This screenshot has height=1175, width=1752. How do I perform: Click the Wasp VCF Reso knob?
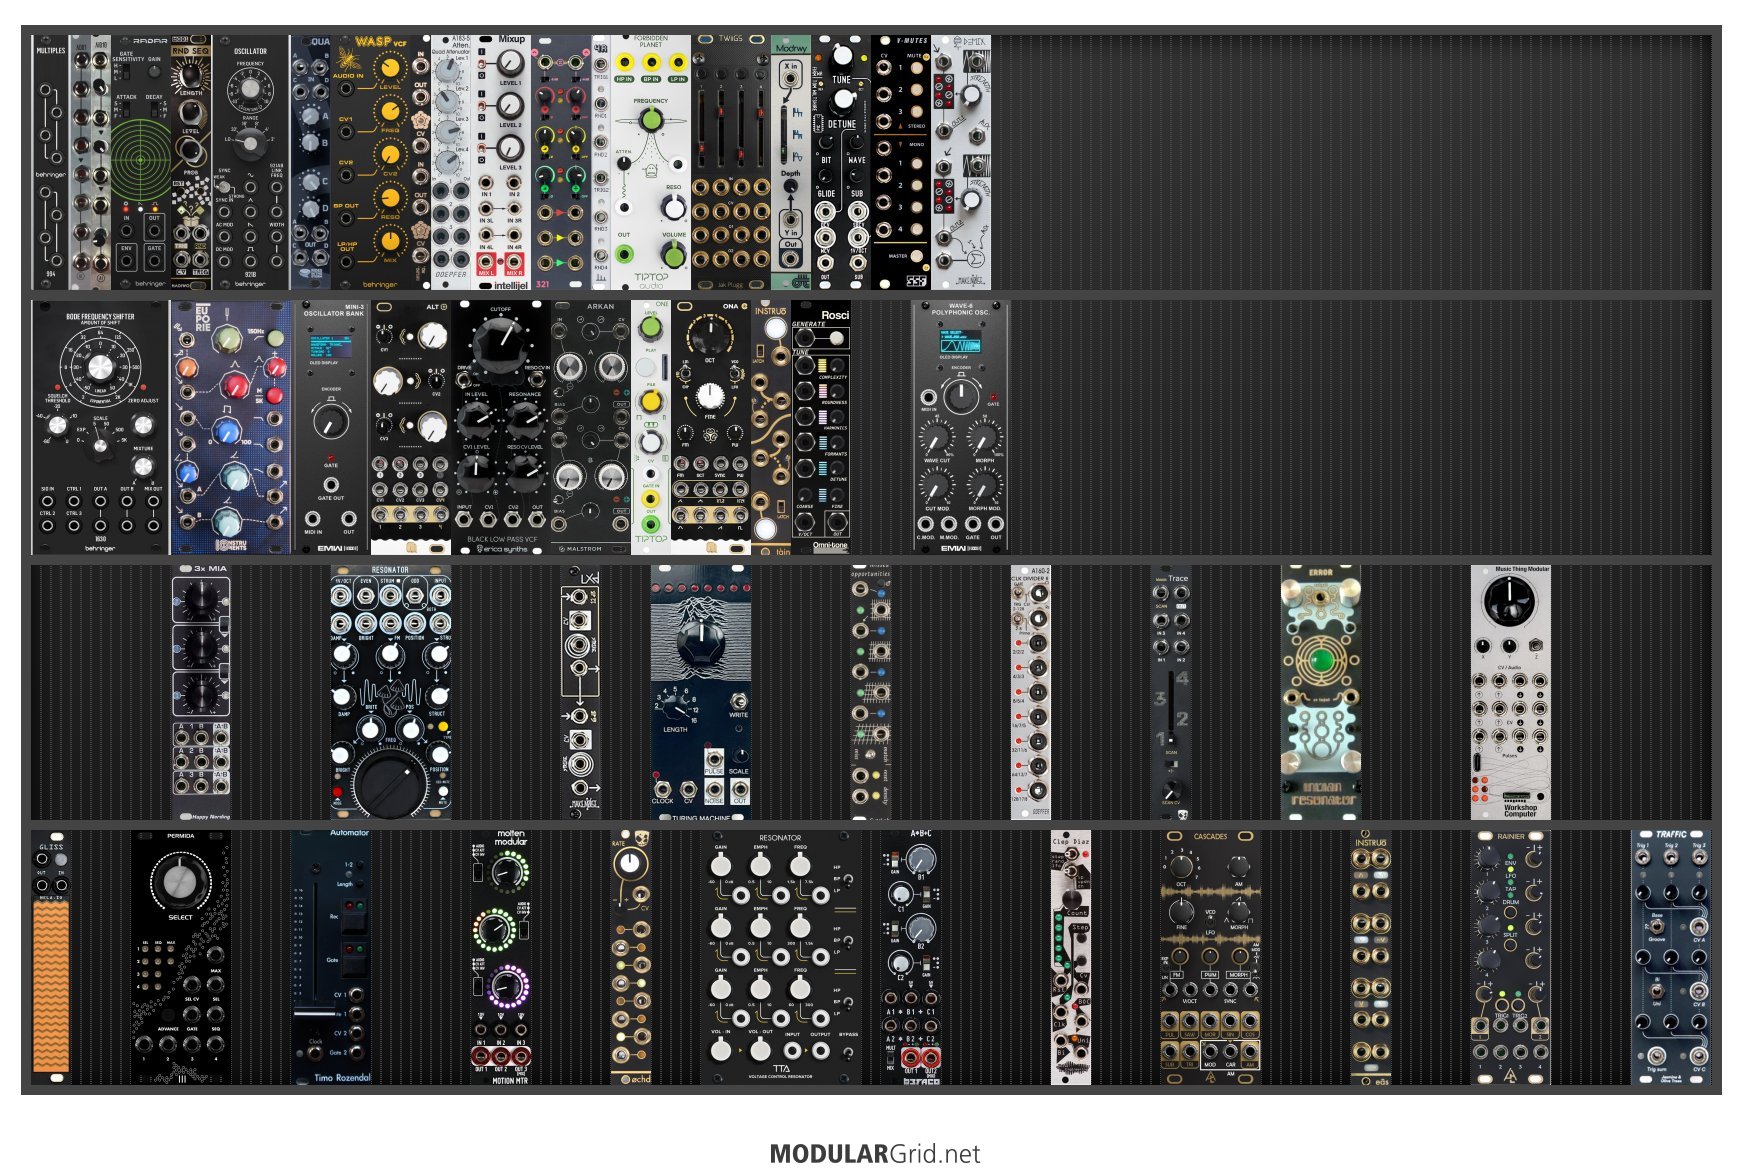[391, 197]
